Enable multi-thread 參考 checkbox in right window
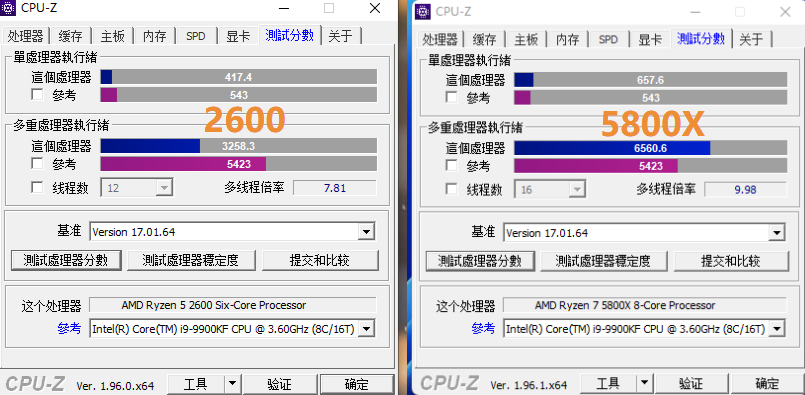 click(451, 166)
